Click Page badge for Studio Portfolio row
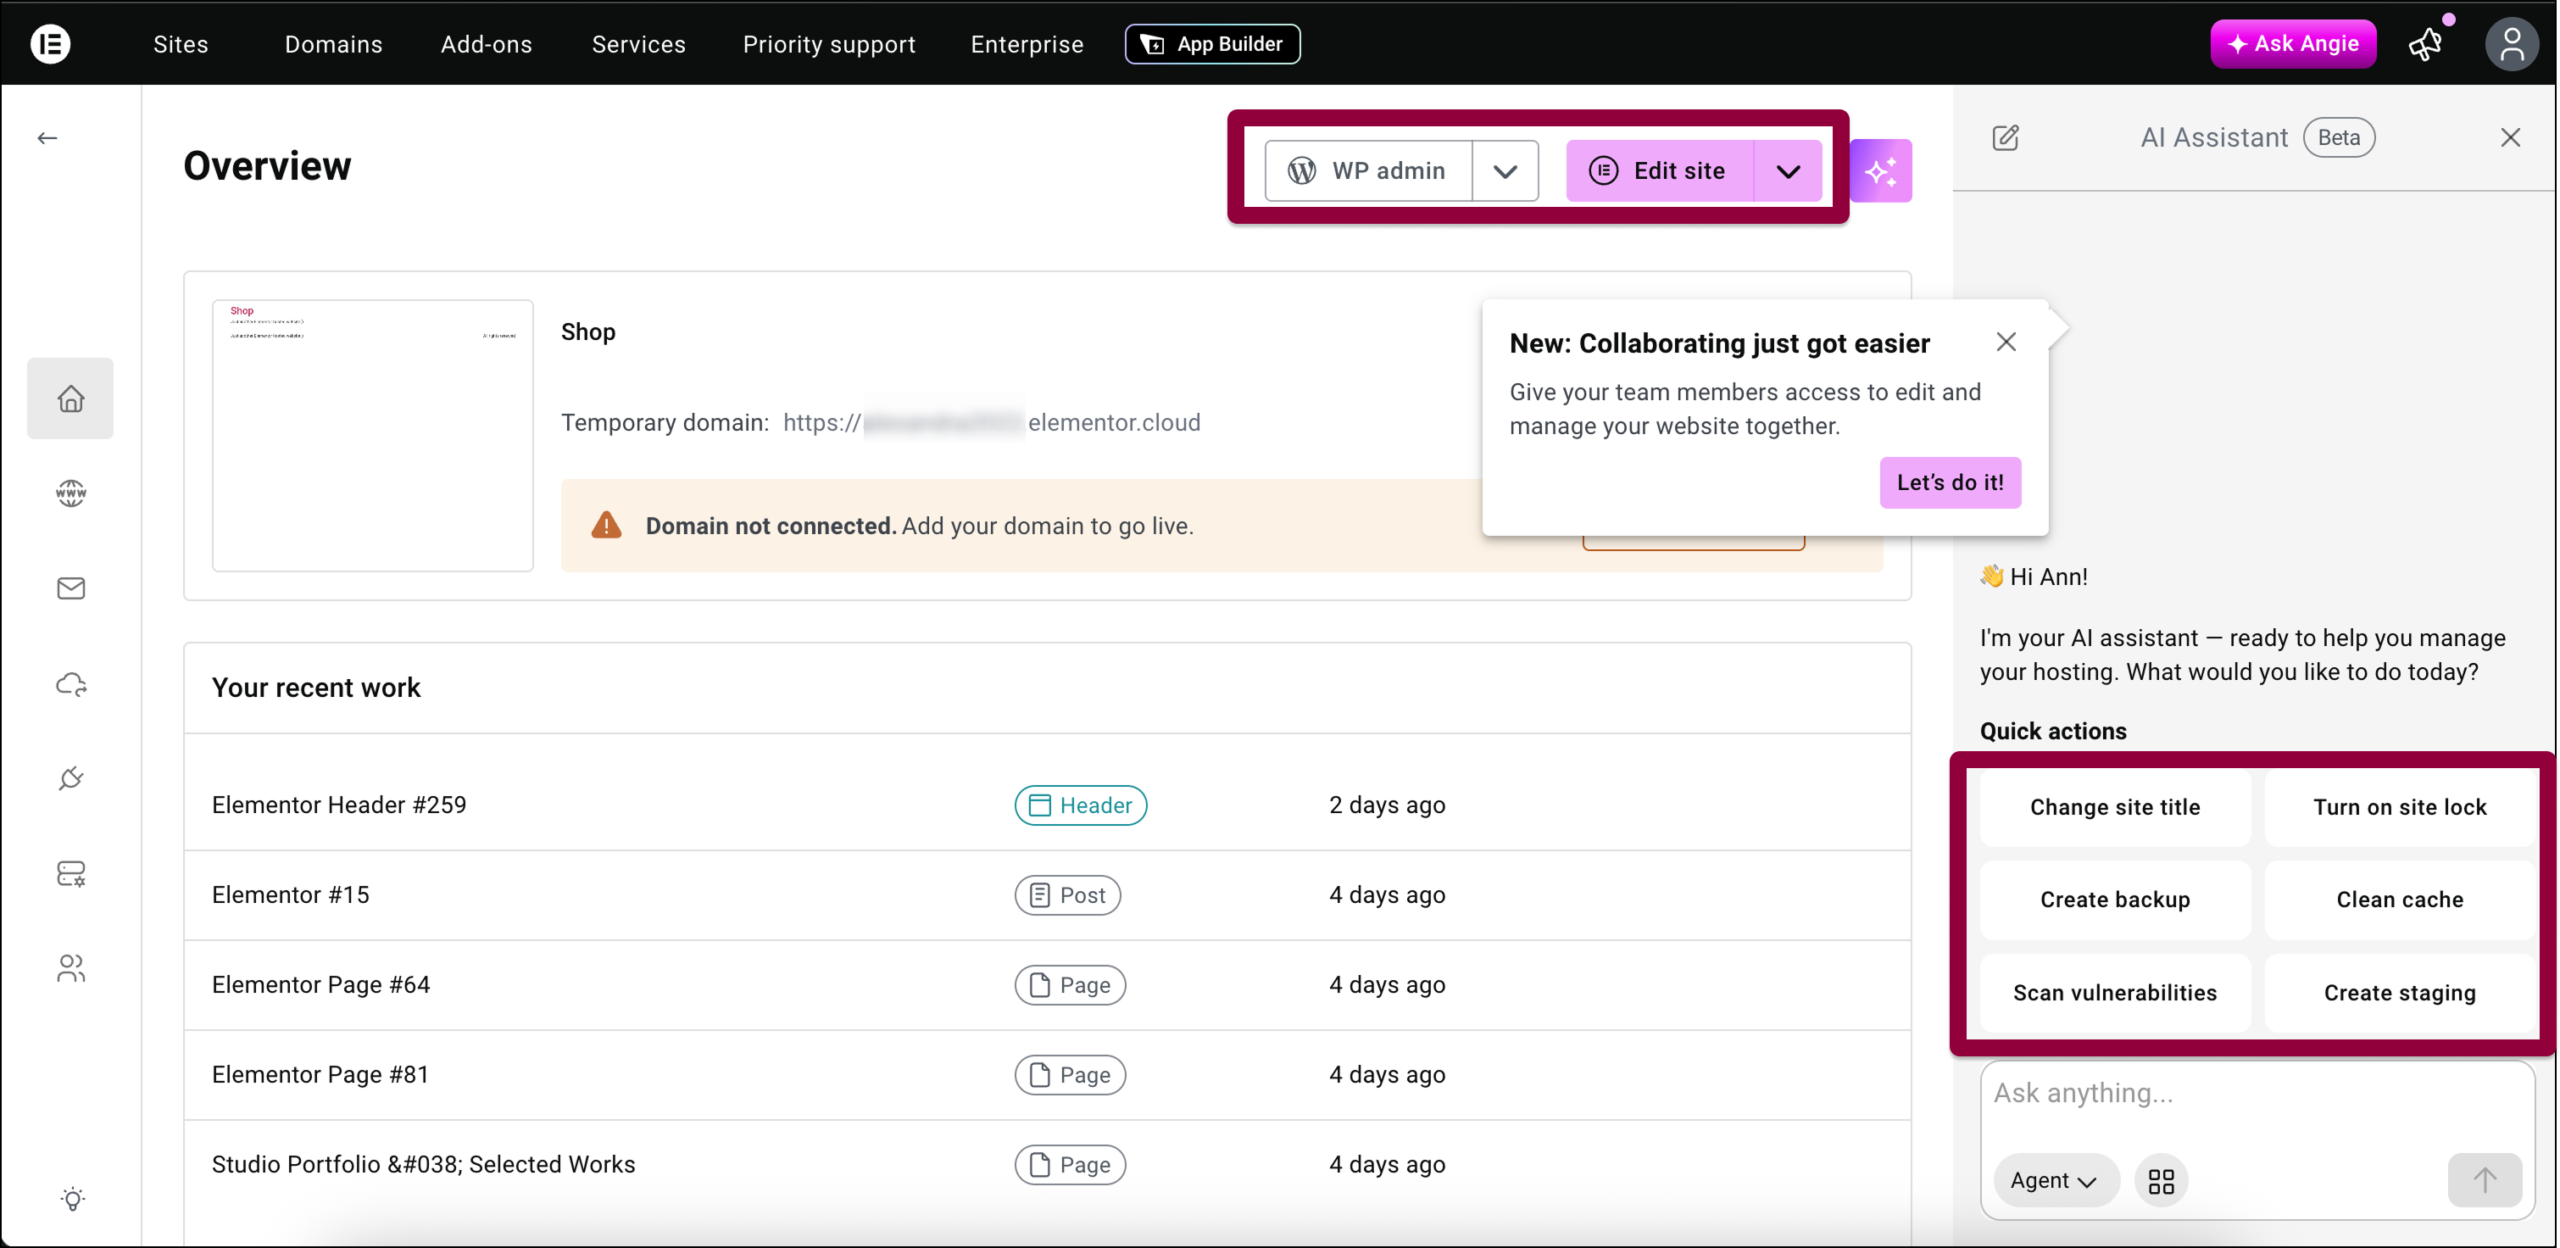This screenshot has height=1248, width=2560. pyautogui.click(x=1070, y=1165)
